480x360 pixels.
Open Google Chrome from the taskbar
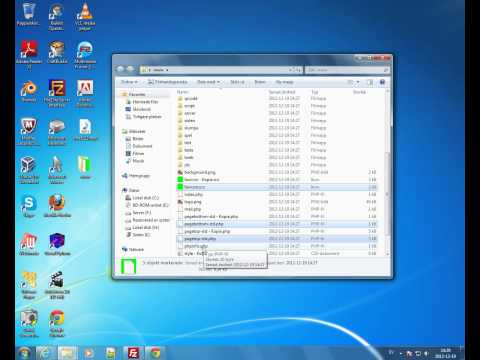[x=155, y=353]
